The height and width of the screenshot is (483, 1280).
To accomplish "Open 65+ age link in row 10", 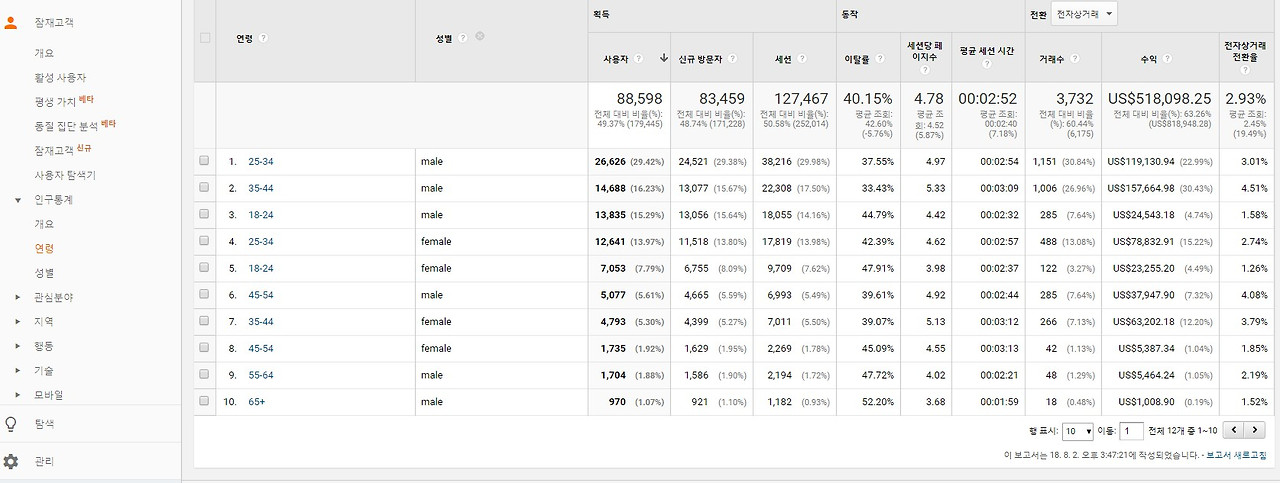I will point(257,402).
